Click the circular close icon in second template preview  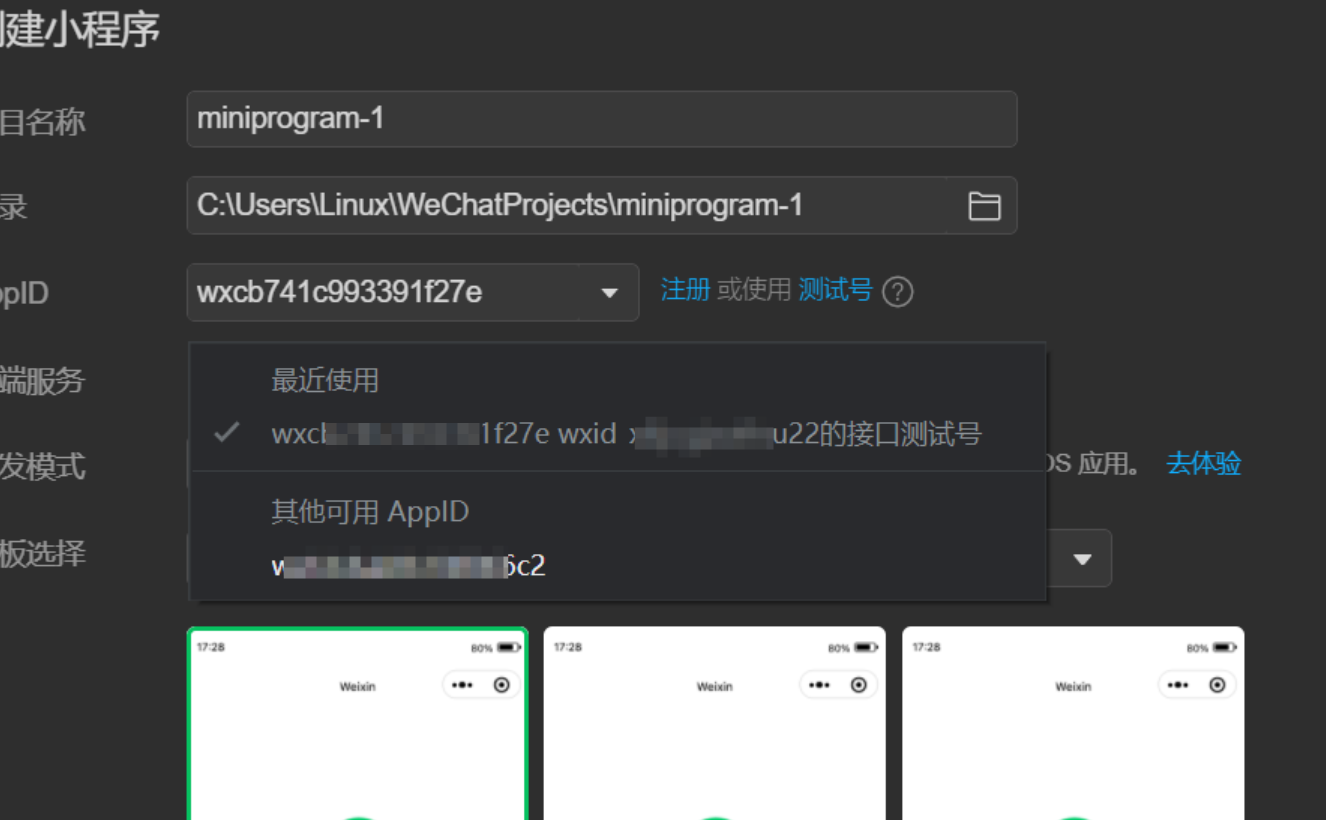pyautogui.click(x=859, y=685)
